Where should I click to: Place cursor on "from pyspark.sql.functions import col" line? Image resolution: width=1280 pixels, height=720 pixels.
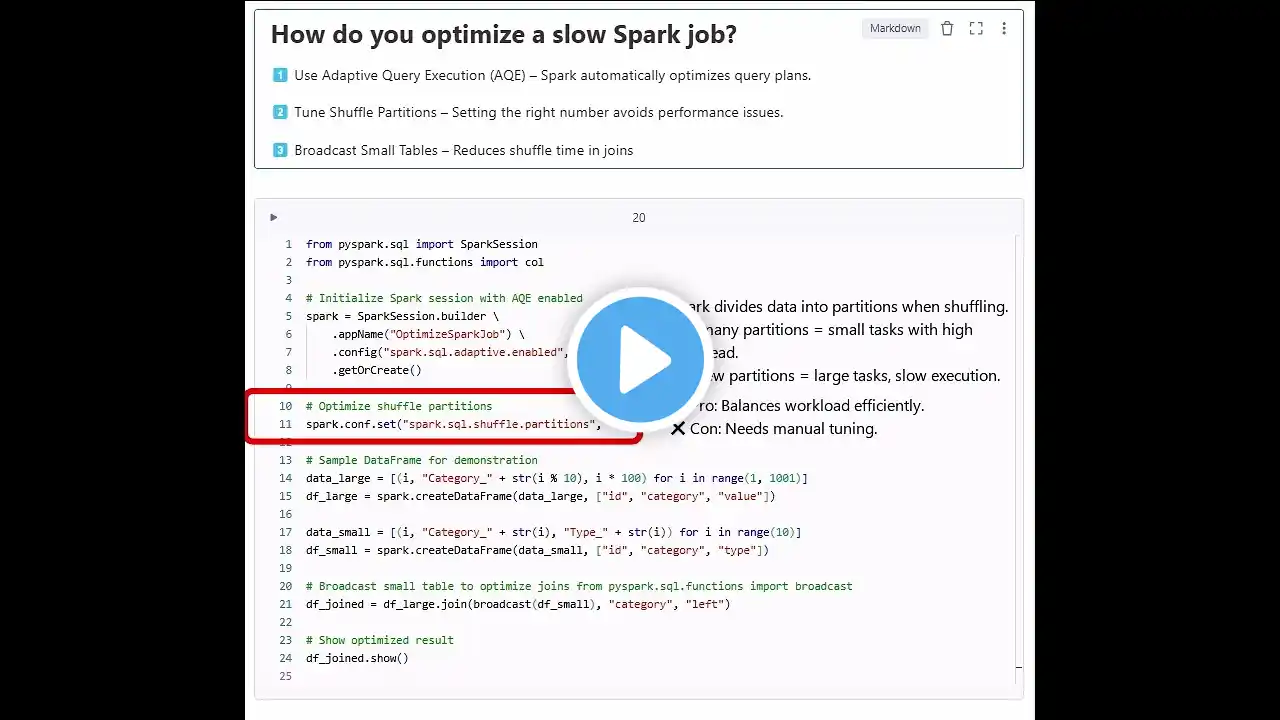click(x=425, y=262)
